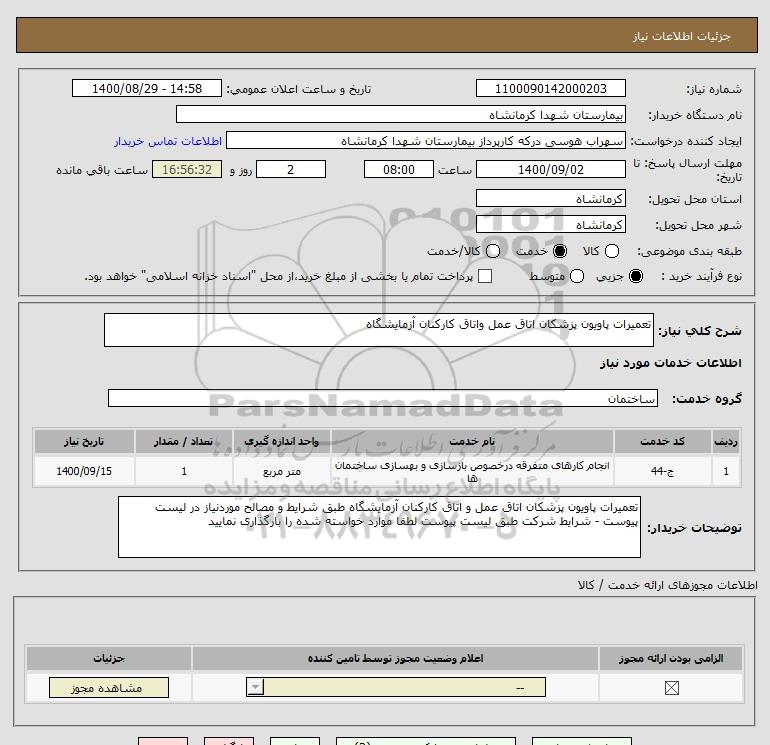
Task: Click the مشاهده مجوز button
Action: (x=109, y=688)
